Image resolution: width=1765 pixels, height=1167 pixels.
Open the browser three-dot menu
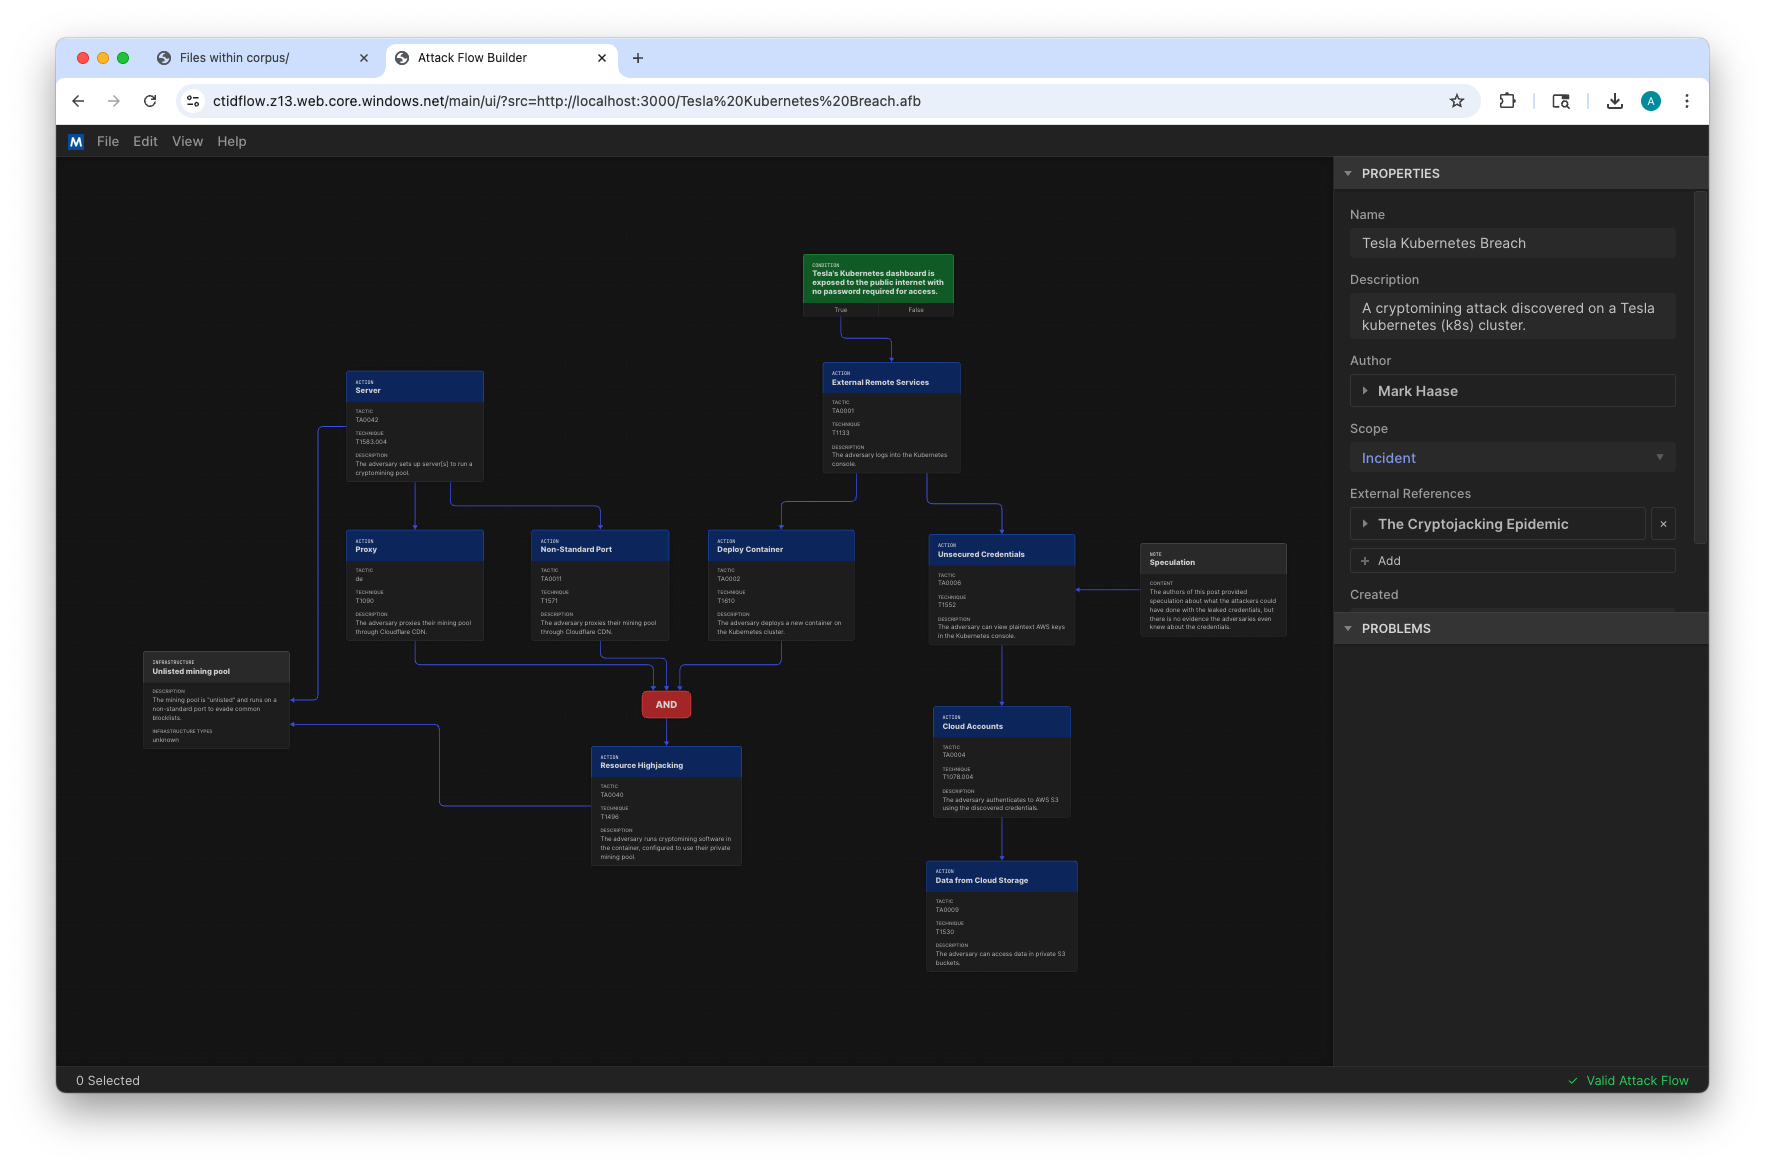[1687, 101]
